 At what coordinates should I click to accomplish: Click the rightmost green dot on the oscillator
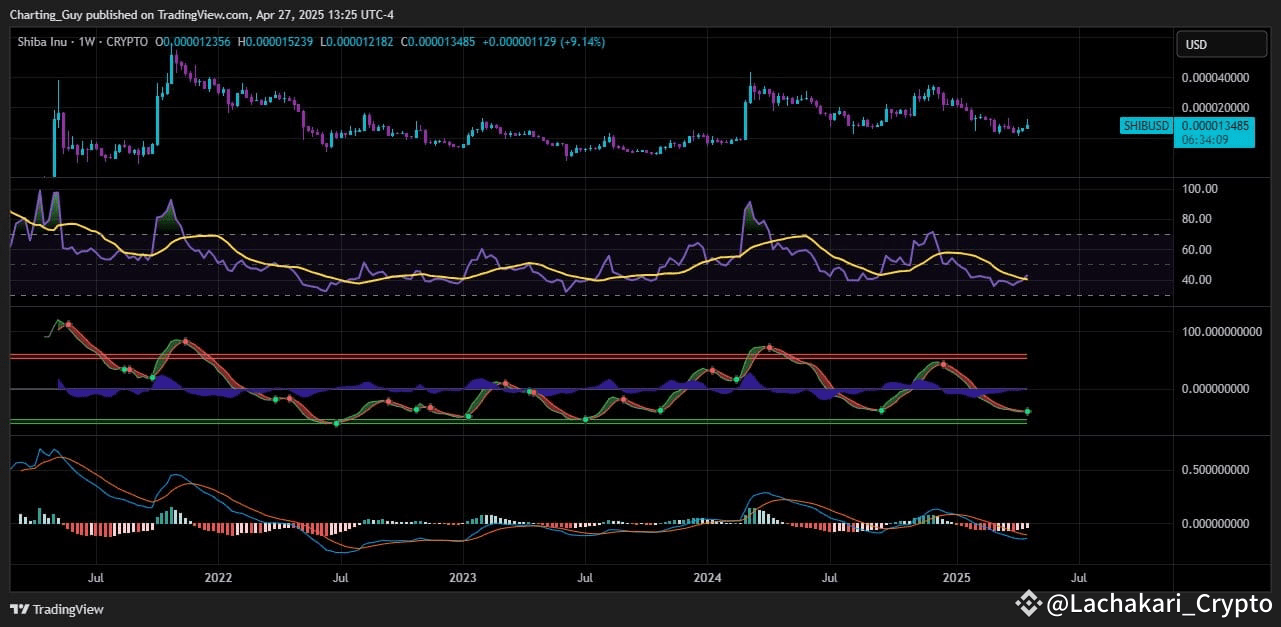(x=1027, y=412)
